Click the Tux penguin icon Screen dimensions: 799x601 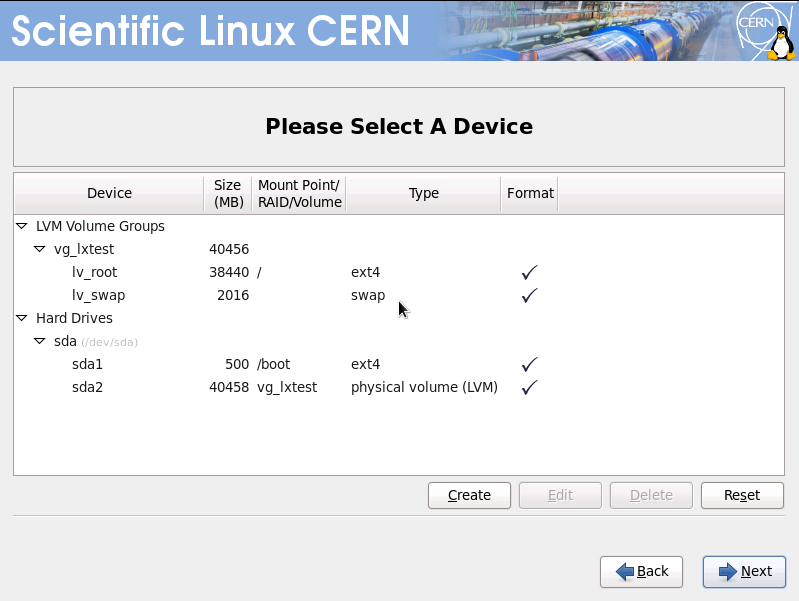(x=782, y=44)
